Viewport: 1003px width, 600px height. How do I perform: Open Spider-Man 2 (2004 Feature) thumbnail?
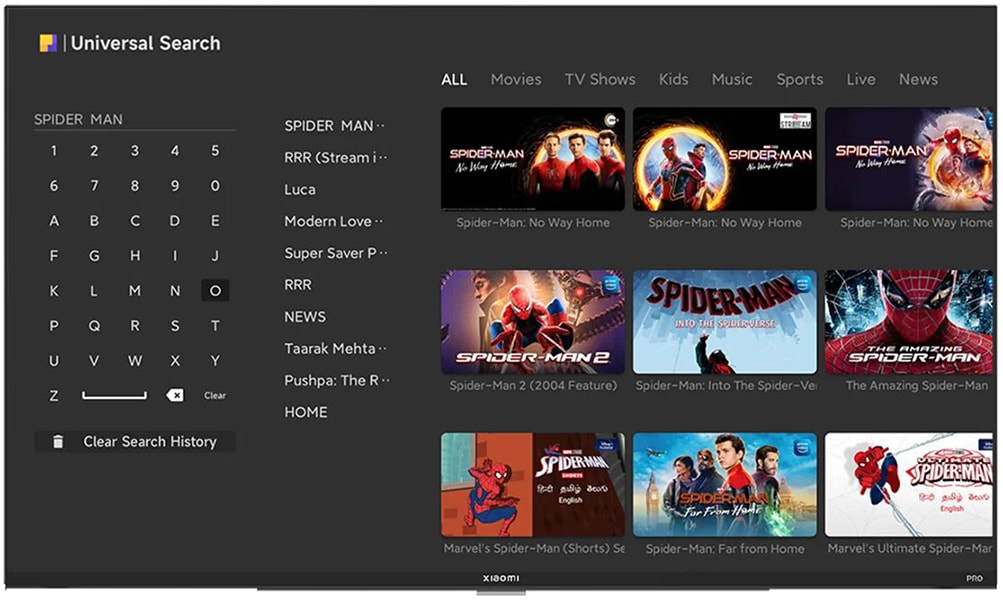click(x=532, y=322)
